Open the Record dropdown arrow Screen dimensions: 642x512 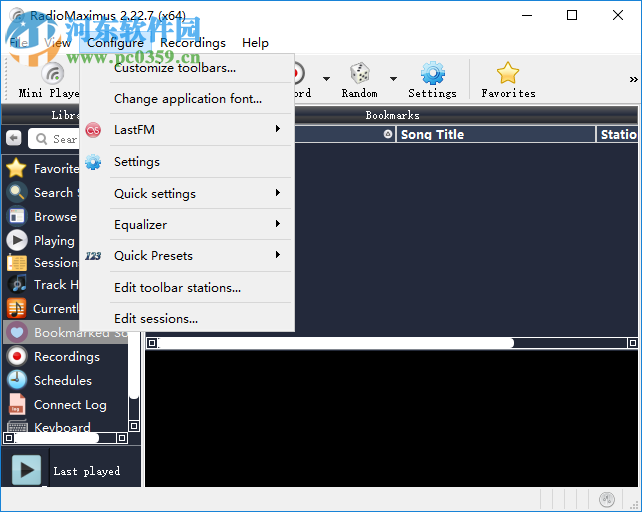pyautogui.click(x=326, y=79)
